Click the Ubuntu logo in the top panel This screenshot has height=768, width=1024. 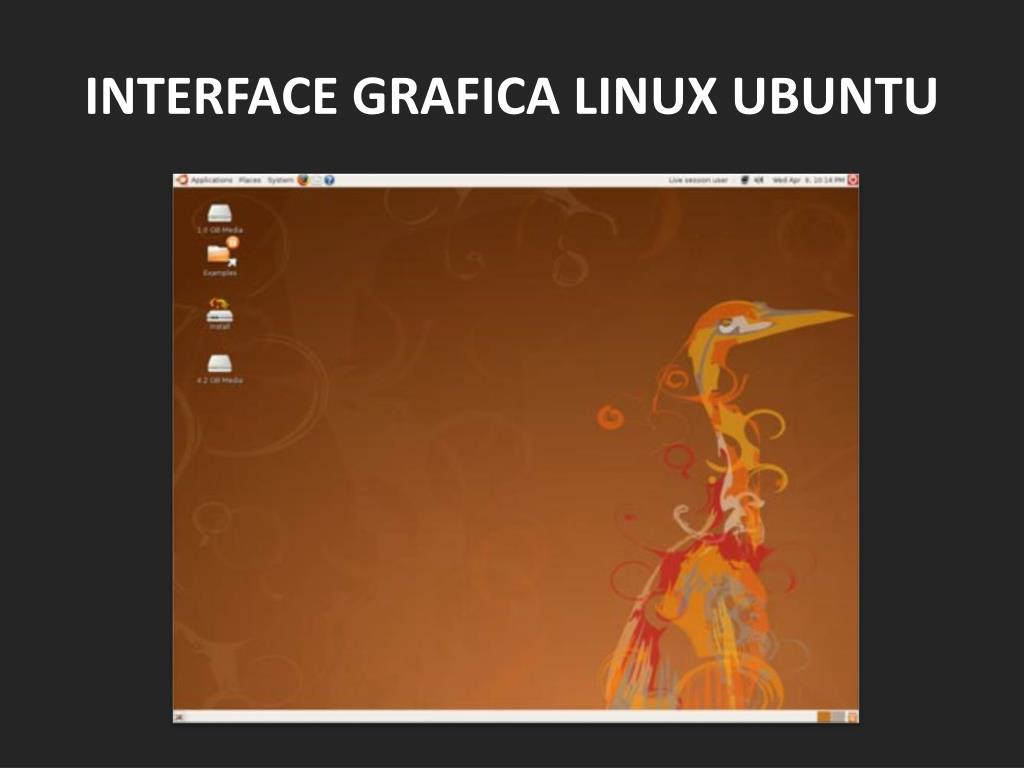182,180
